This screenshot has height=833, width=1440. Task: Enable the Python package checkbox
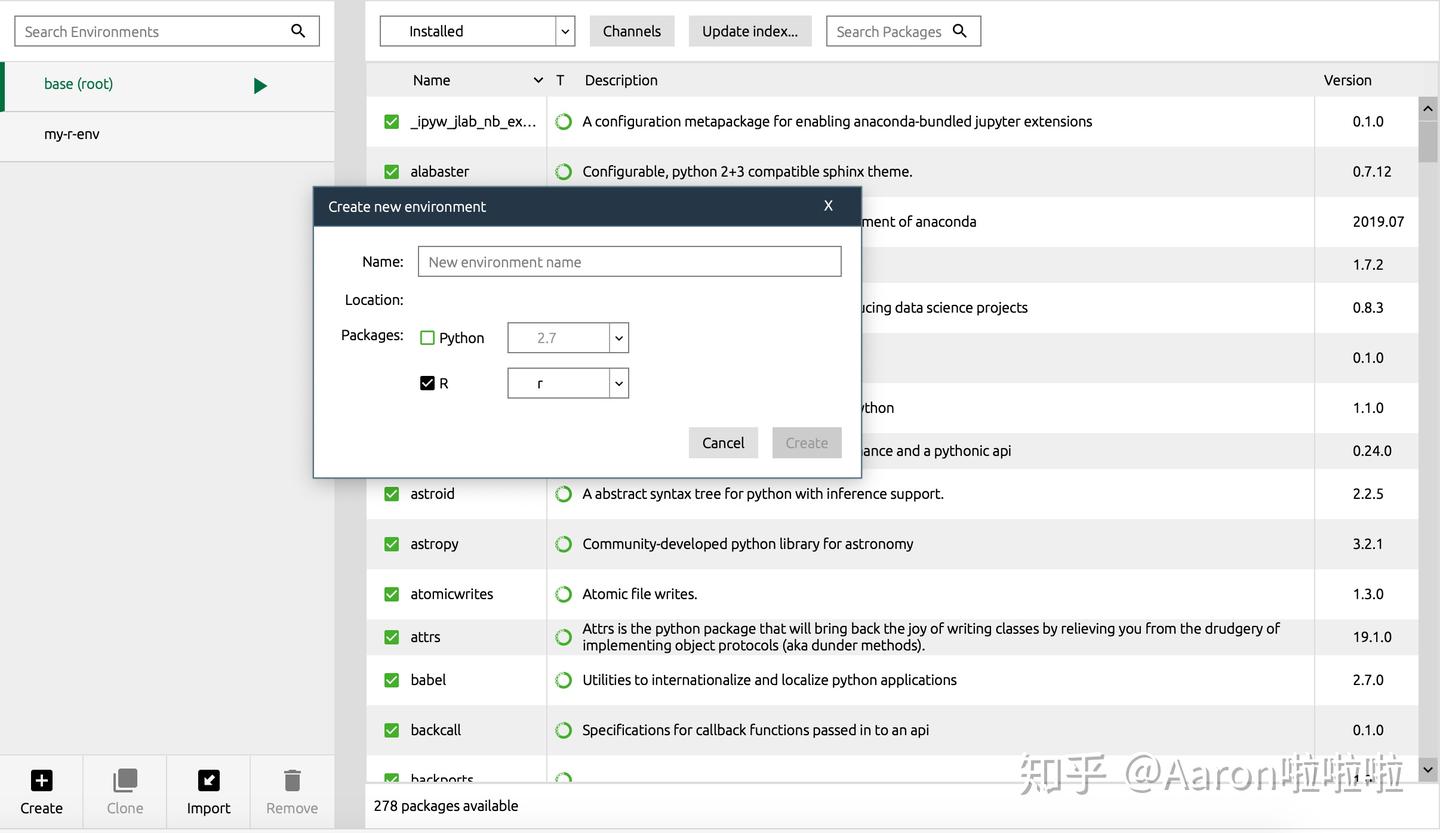[427, 337]
